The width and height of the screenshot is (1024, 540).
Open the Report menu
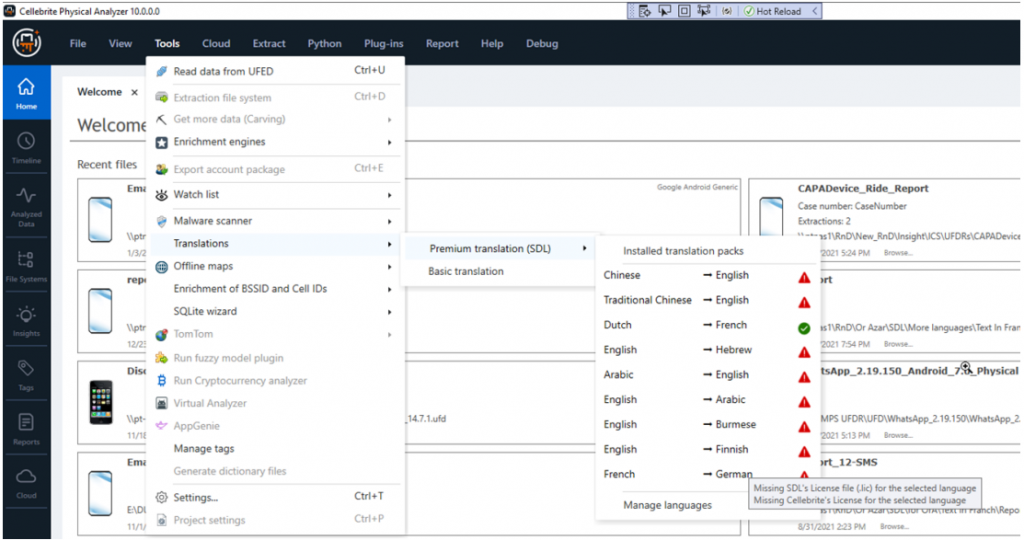(442, 44)
